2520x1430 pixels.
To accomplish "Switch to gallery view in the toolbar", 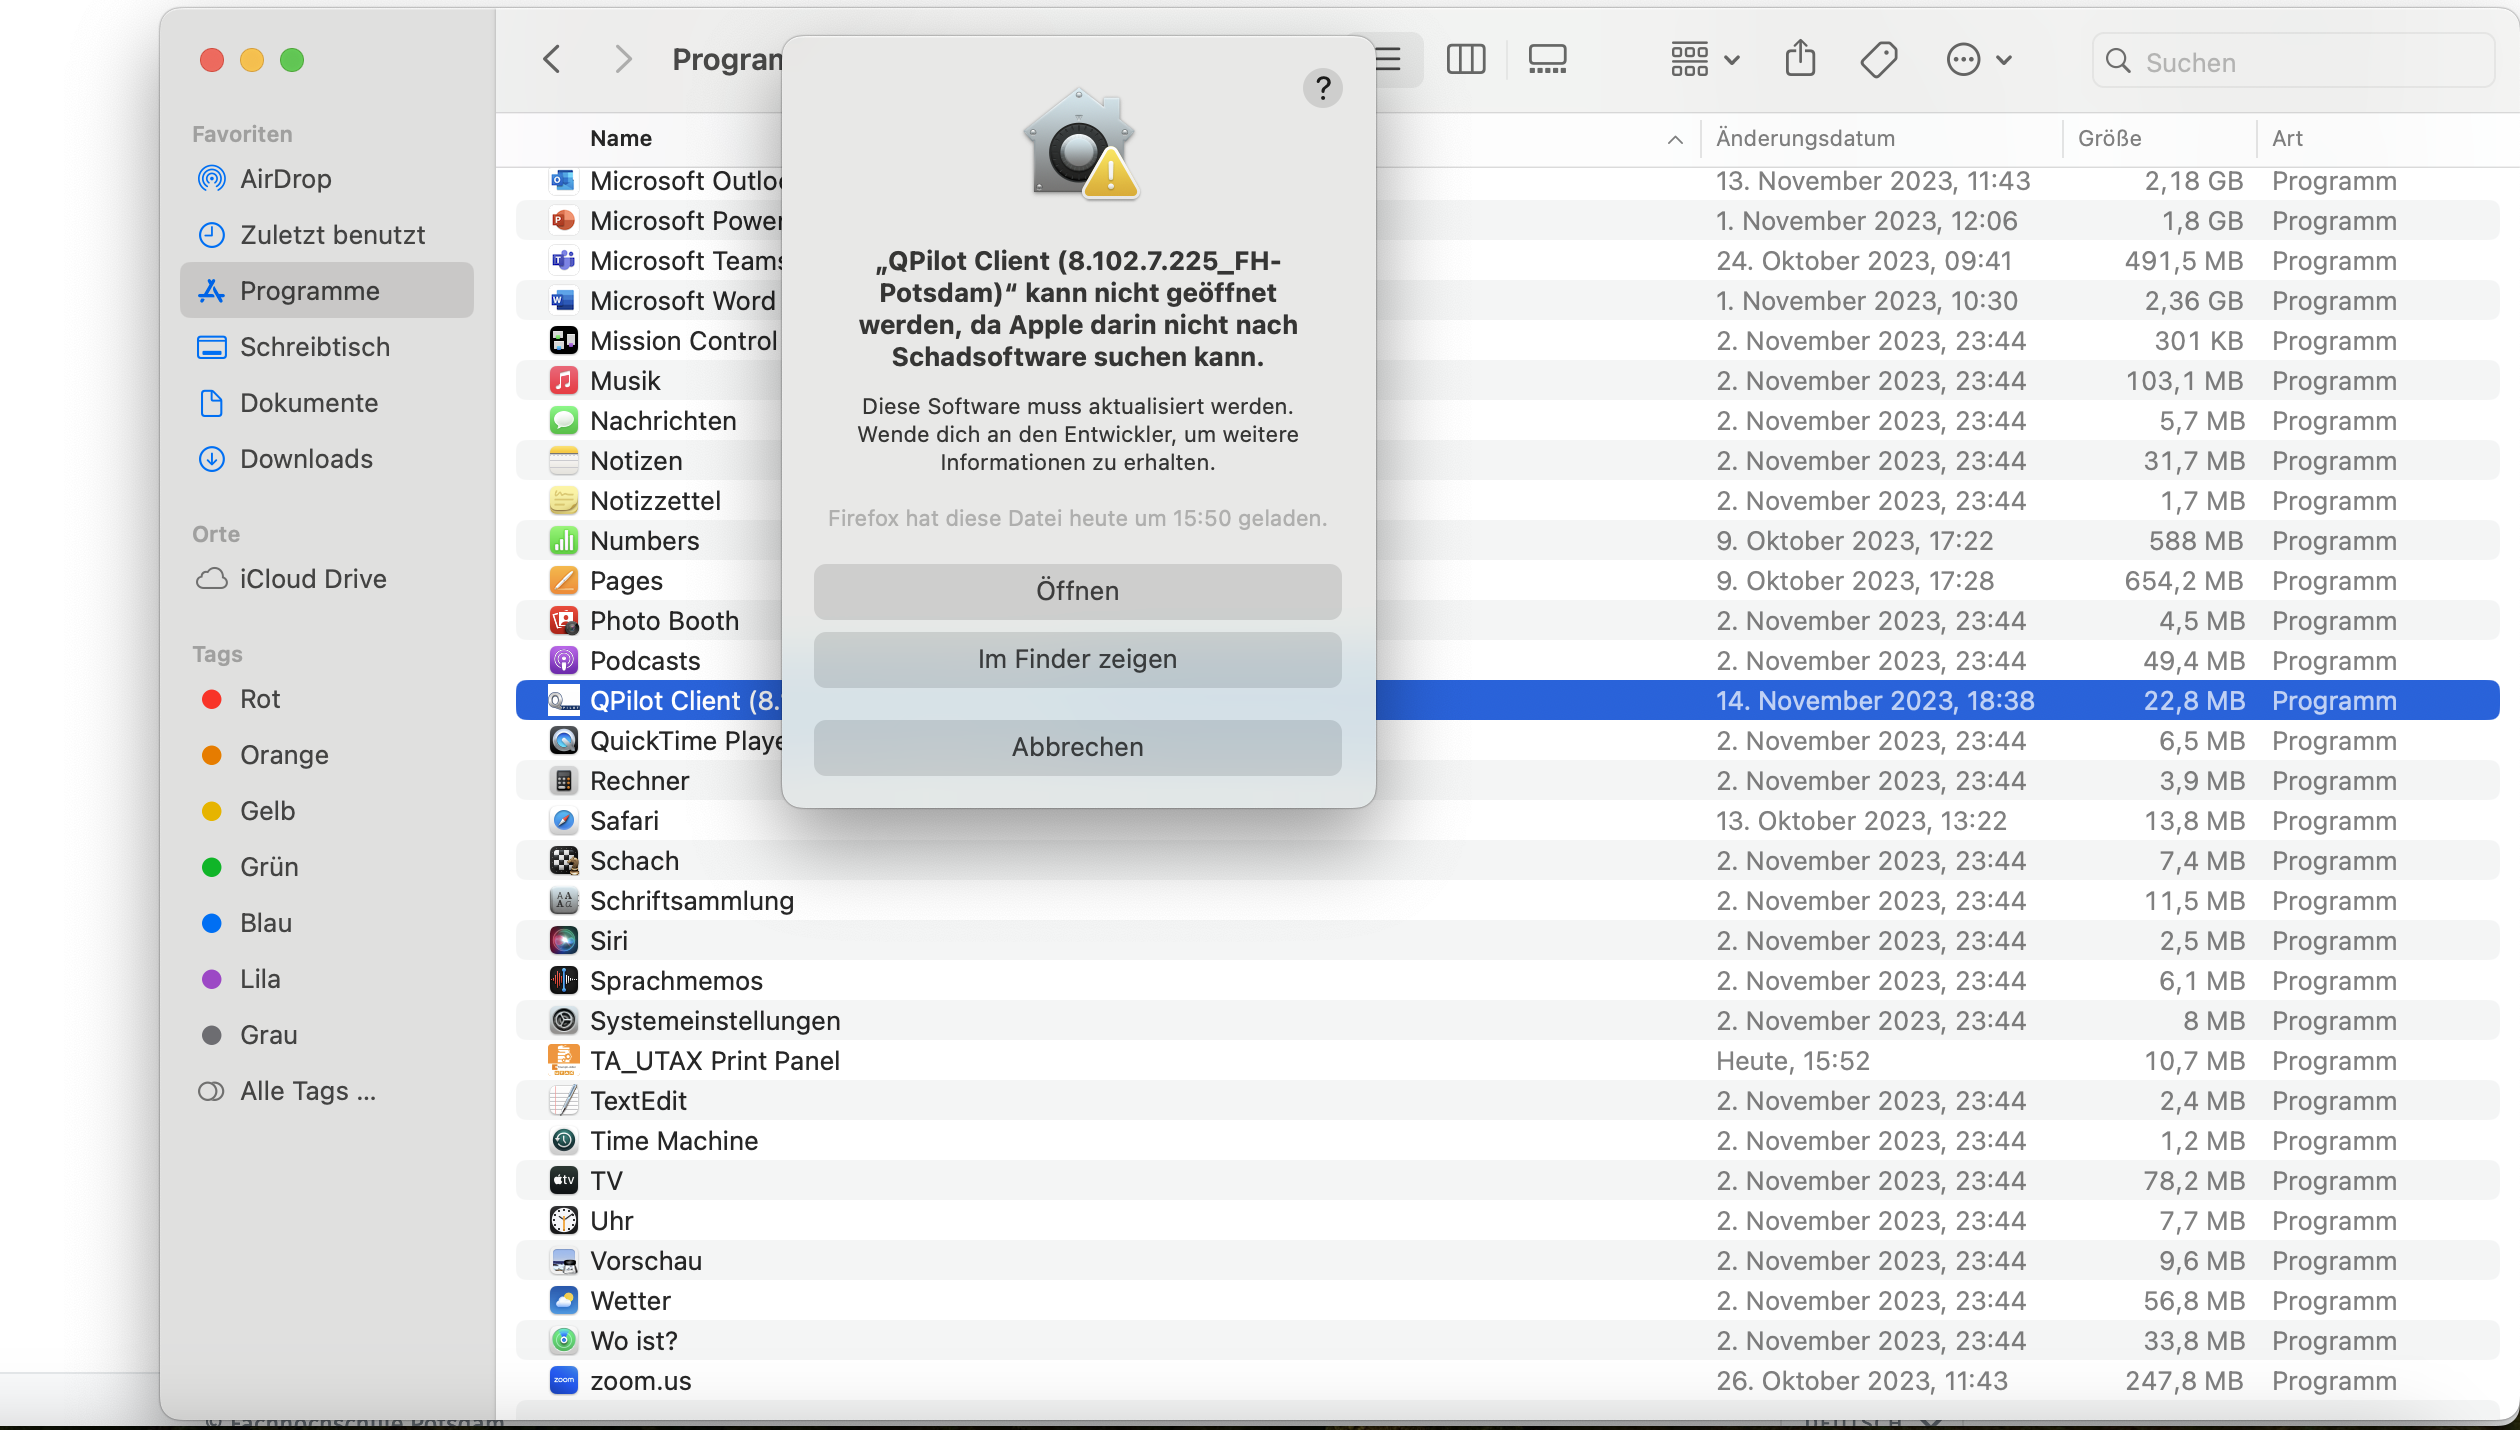I will click(1547, 60).
